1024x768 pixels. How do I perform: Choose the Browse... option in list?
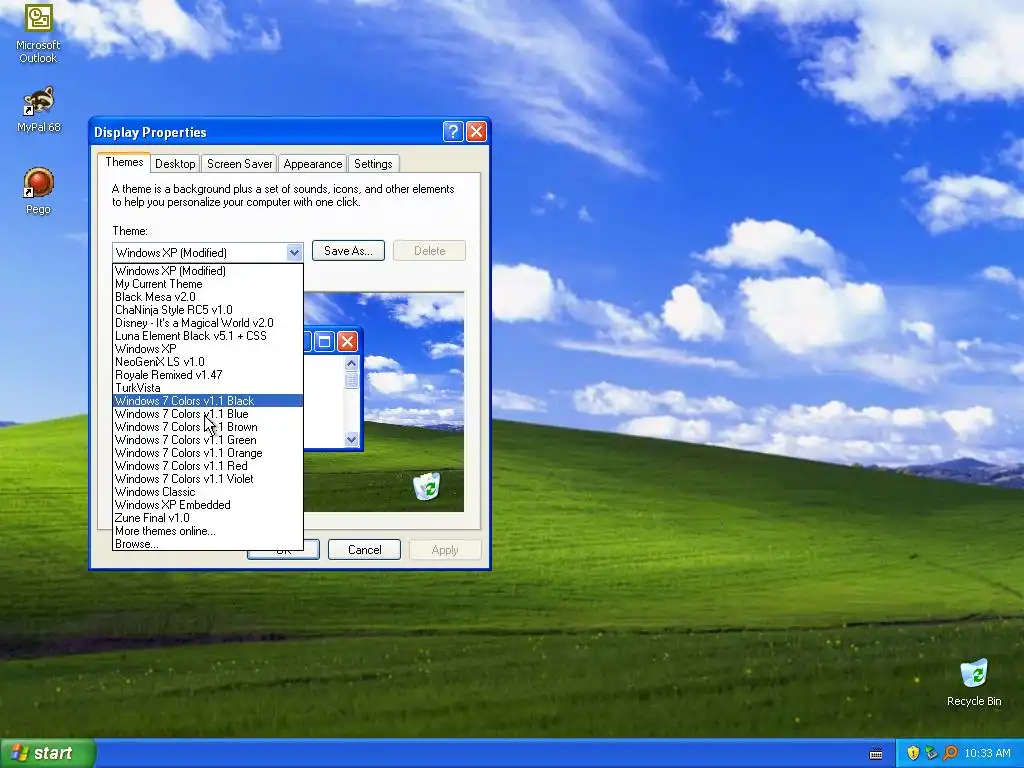[208, 544]
